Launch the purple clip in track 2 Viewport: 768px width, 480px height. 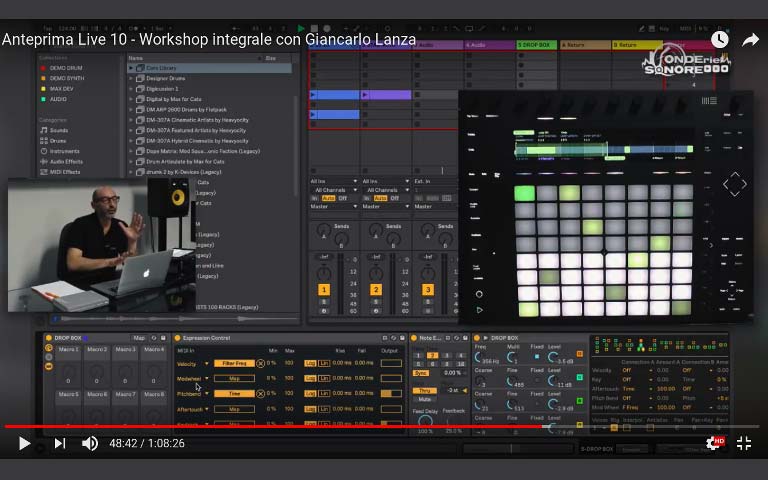coord(365,95)
